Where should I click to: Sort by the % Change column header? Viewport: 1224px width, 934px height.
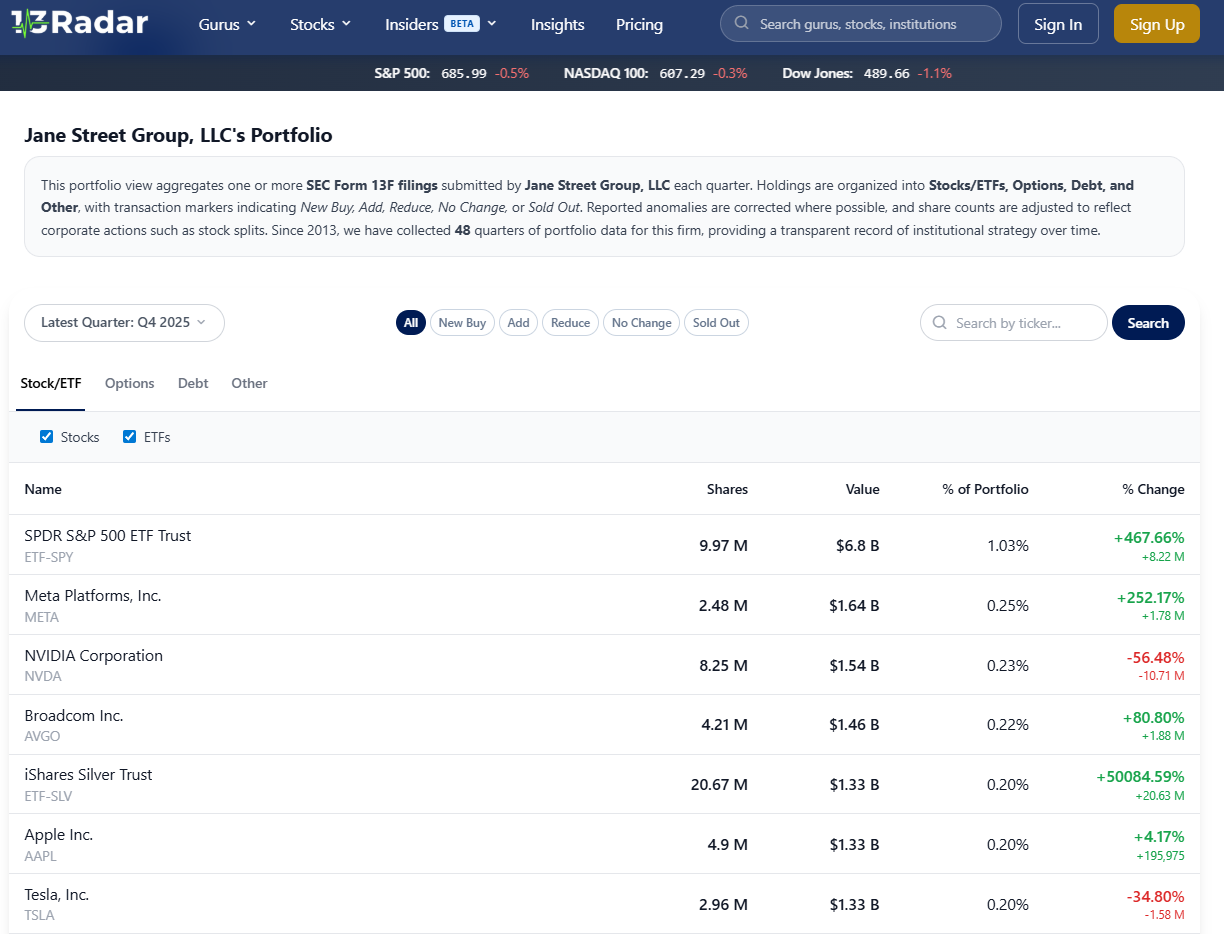(1153, 489)
